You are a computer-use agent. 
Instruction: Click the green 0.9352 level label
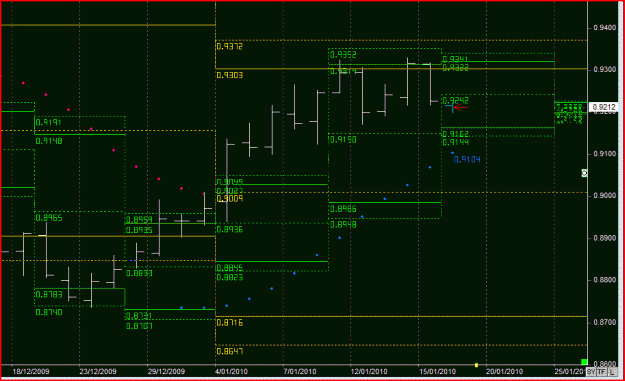click(x=343, y=55)
